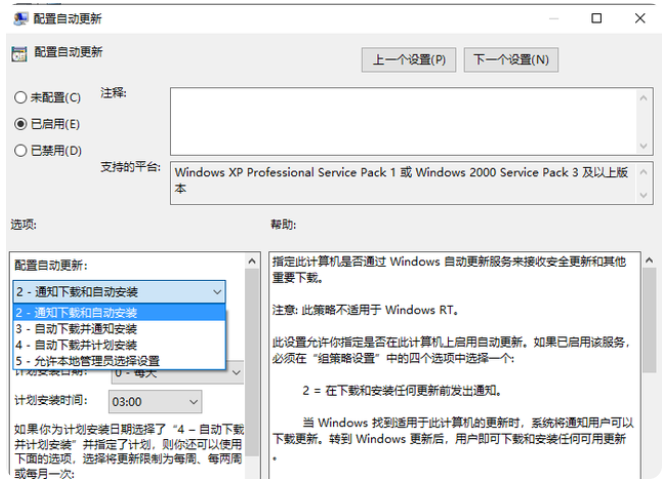The width and height of the screenshot is (667, 484).
Task: Click help text '注意: 此策略不适用于 Windows RT'
Action: pyautogui.click(x=365, y=310)
